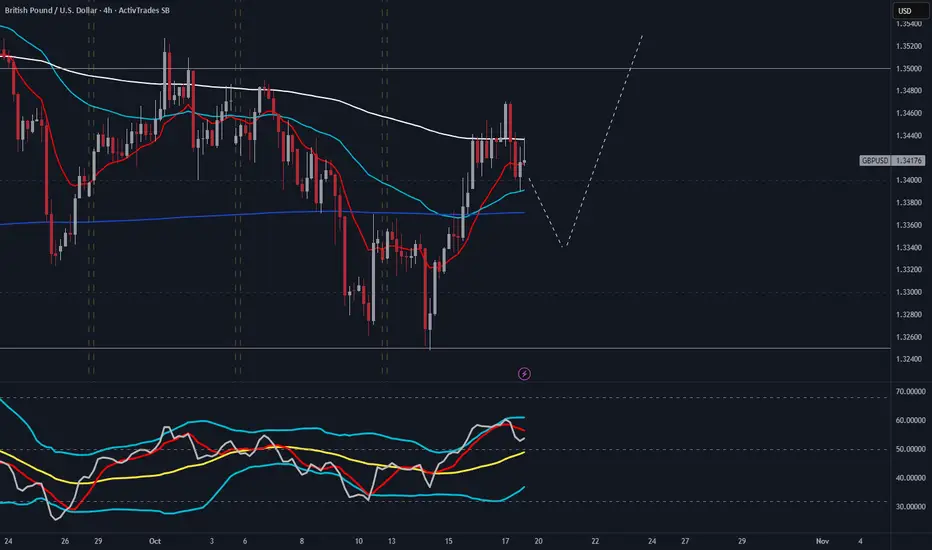Click price axis value 1.33400

pyautogui.click(x=909, y=247)
